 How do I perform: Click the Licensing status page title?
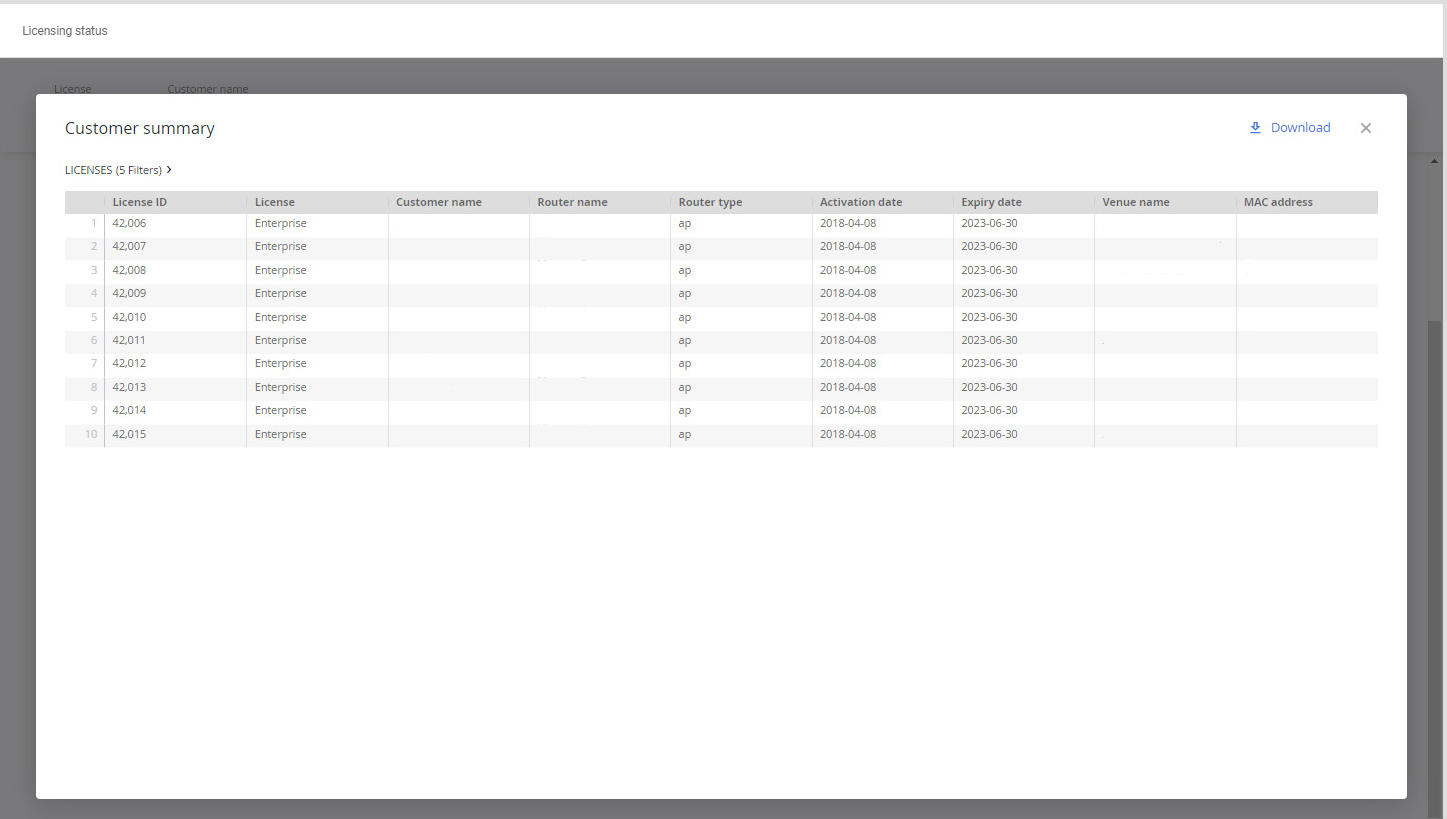point(65,31)
